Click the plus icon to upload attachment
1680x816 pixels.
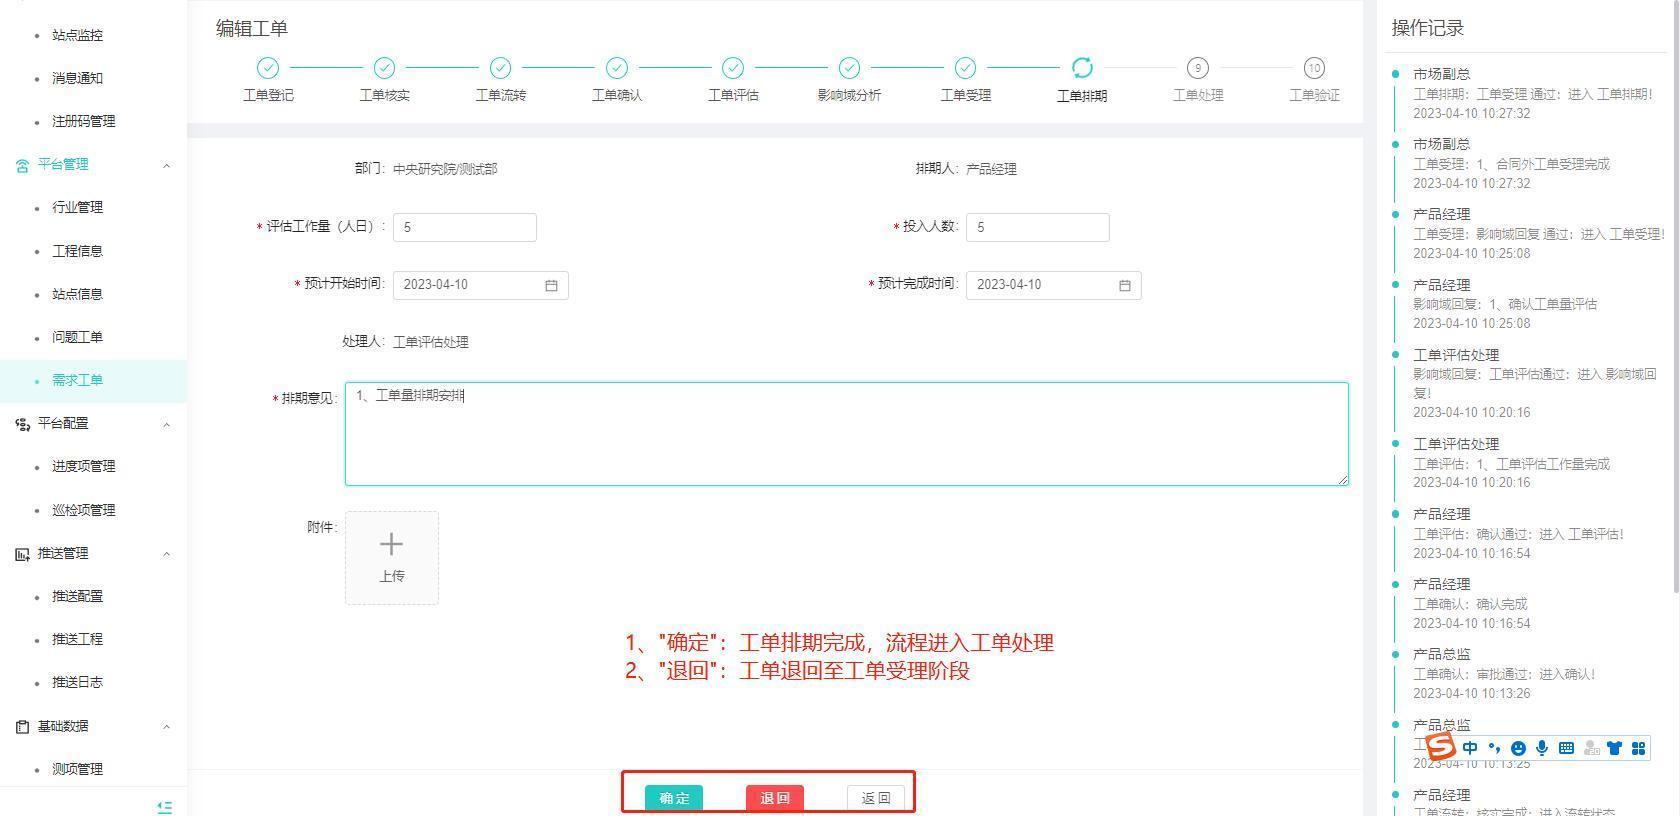(391, 545)
